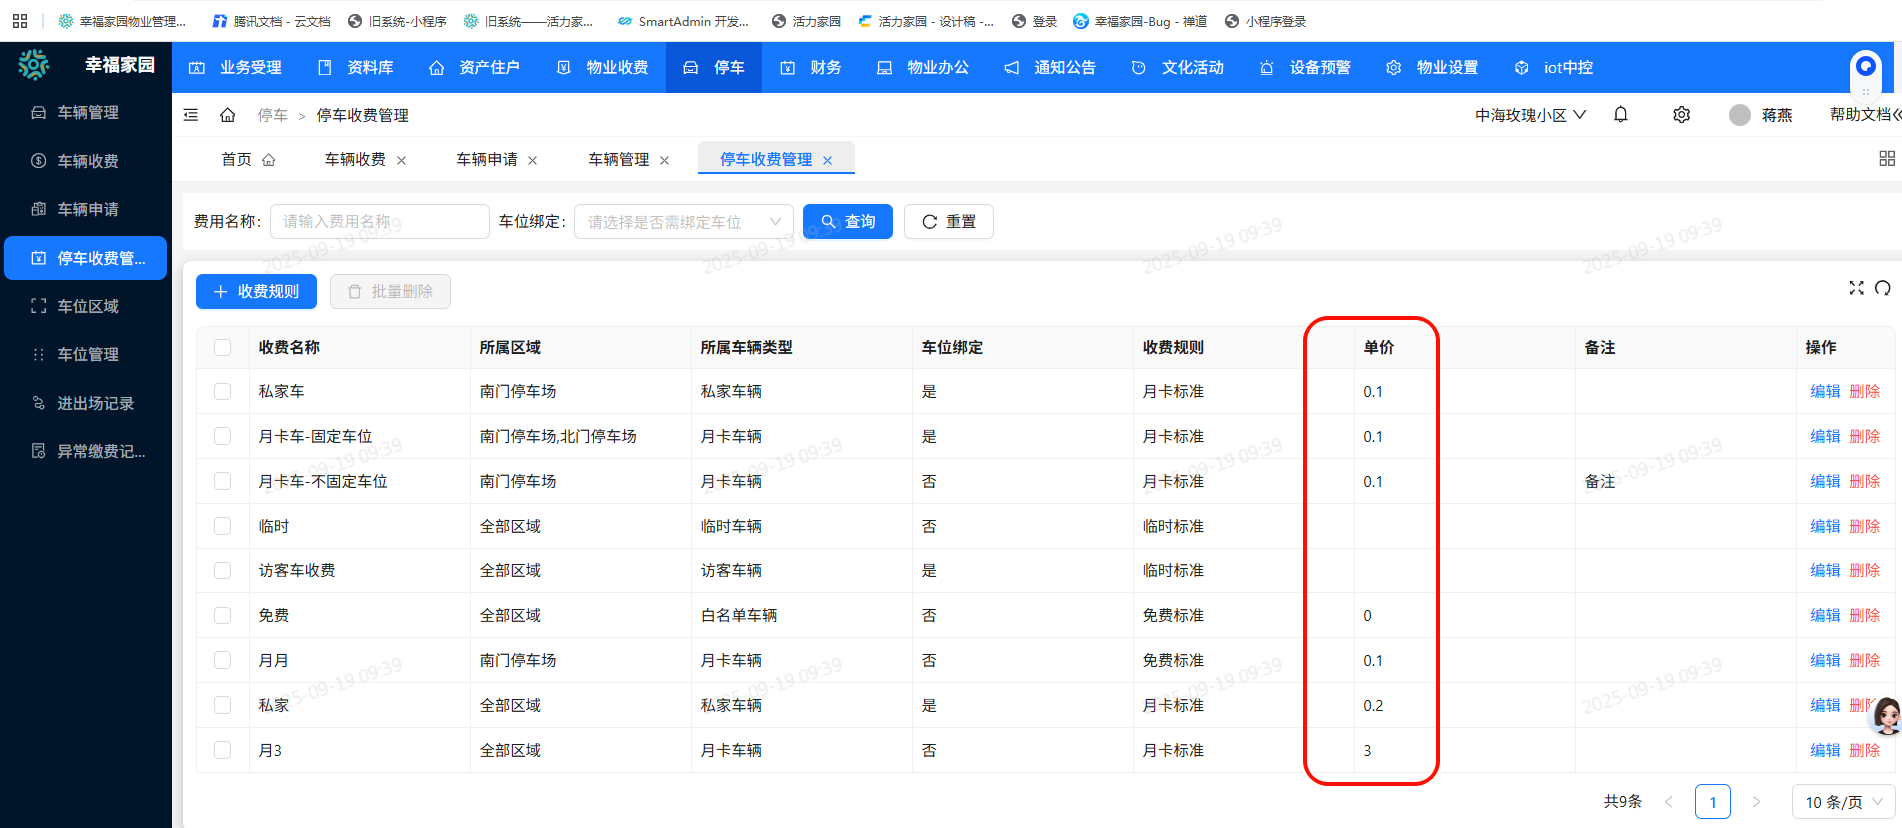
Task: Check the 月卡车-固定车位 row checkbox
Action: click(222, 436)
